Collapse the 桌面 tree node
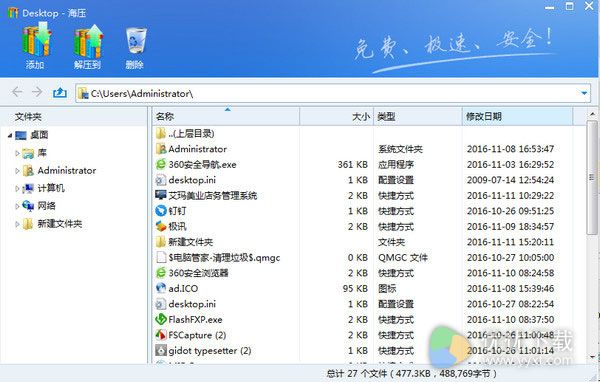 10,135
